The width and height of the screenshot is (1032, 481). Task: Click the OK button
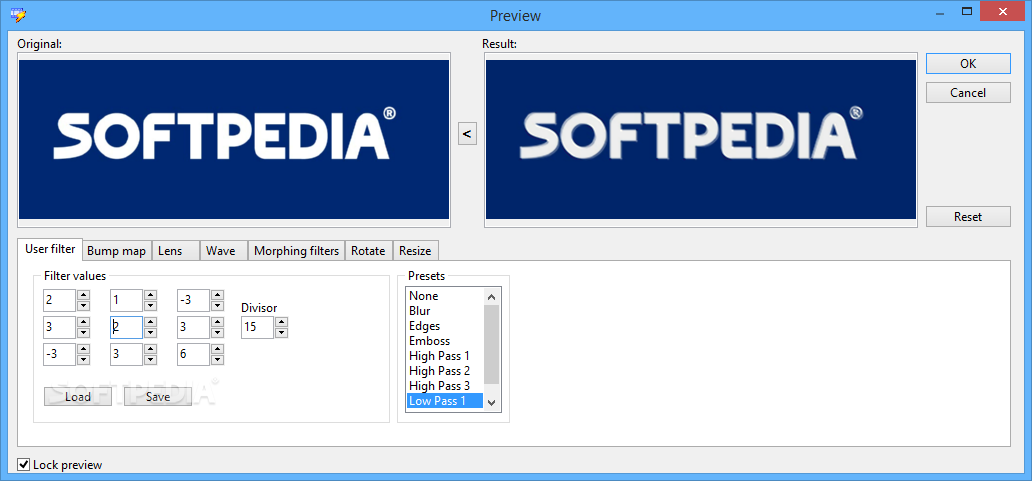click(x=968, y=64)
